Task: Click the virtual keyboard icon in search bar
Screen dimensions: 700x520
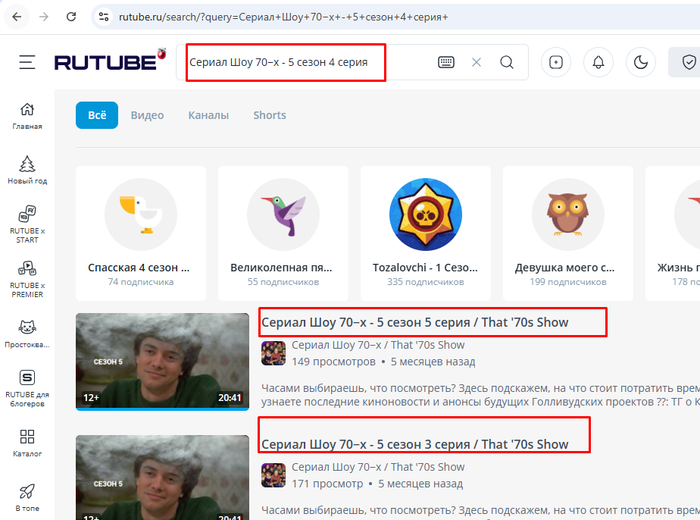Action: (x=446, y=62)
